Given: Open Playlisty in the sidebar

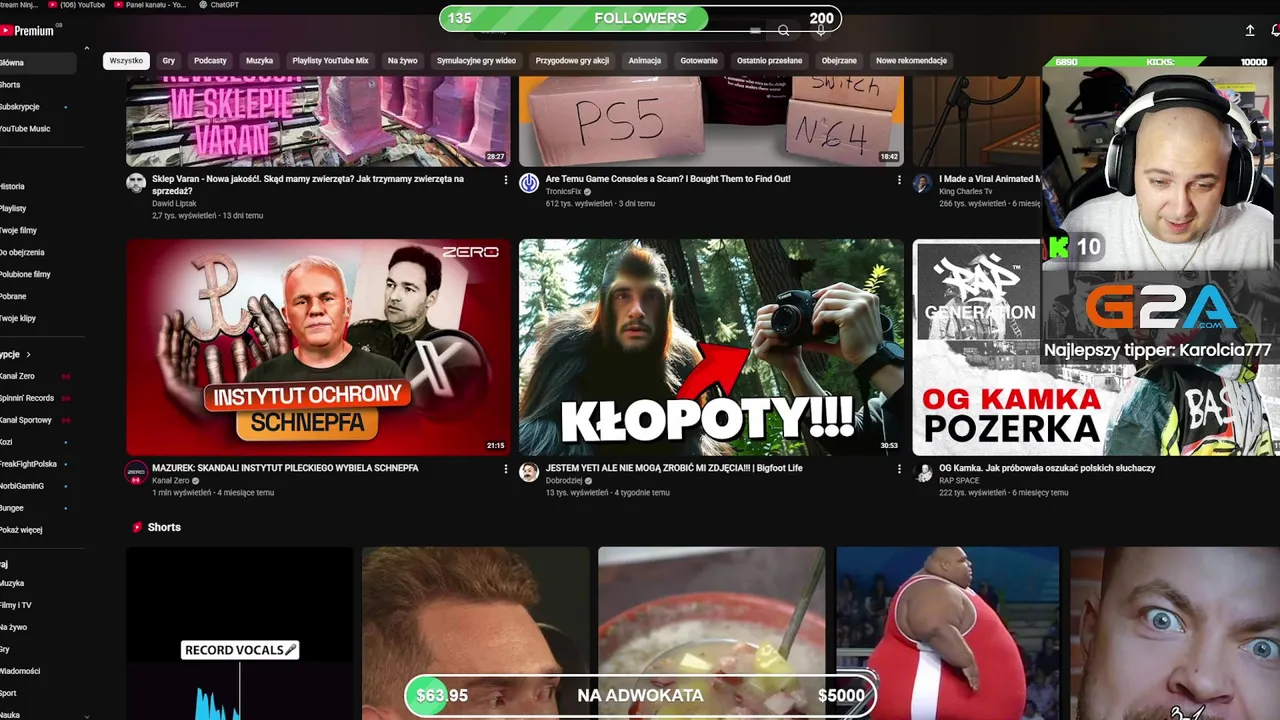Looking at the screenshot, I should [13, 209].
